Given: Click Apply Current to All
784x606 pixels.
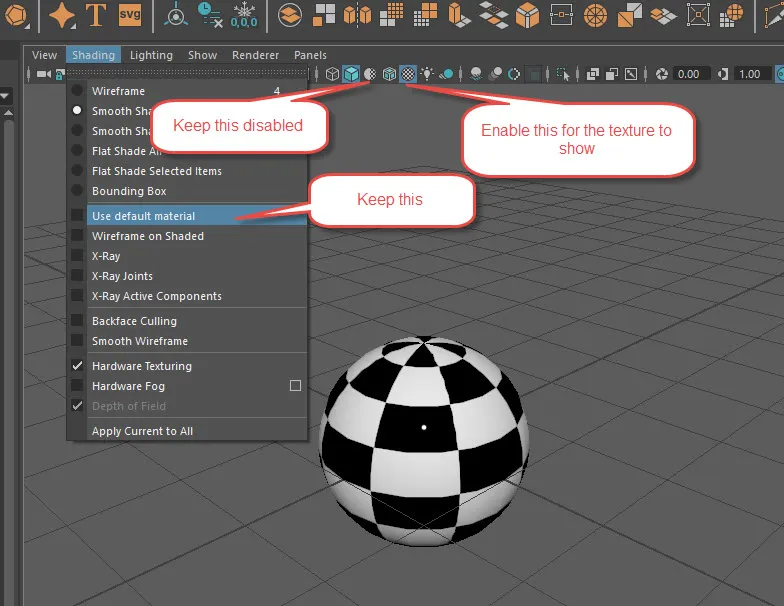Looking at the screenshot, I should click(142, 431).
